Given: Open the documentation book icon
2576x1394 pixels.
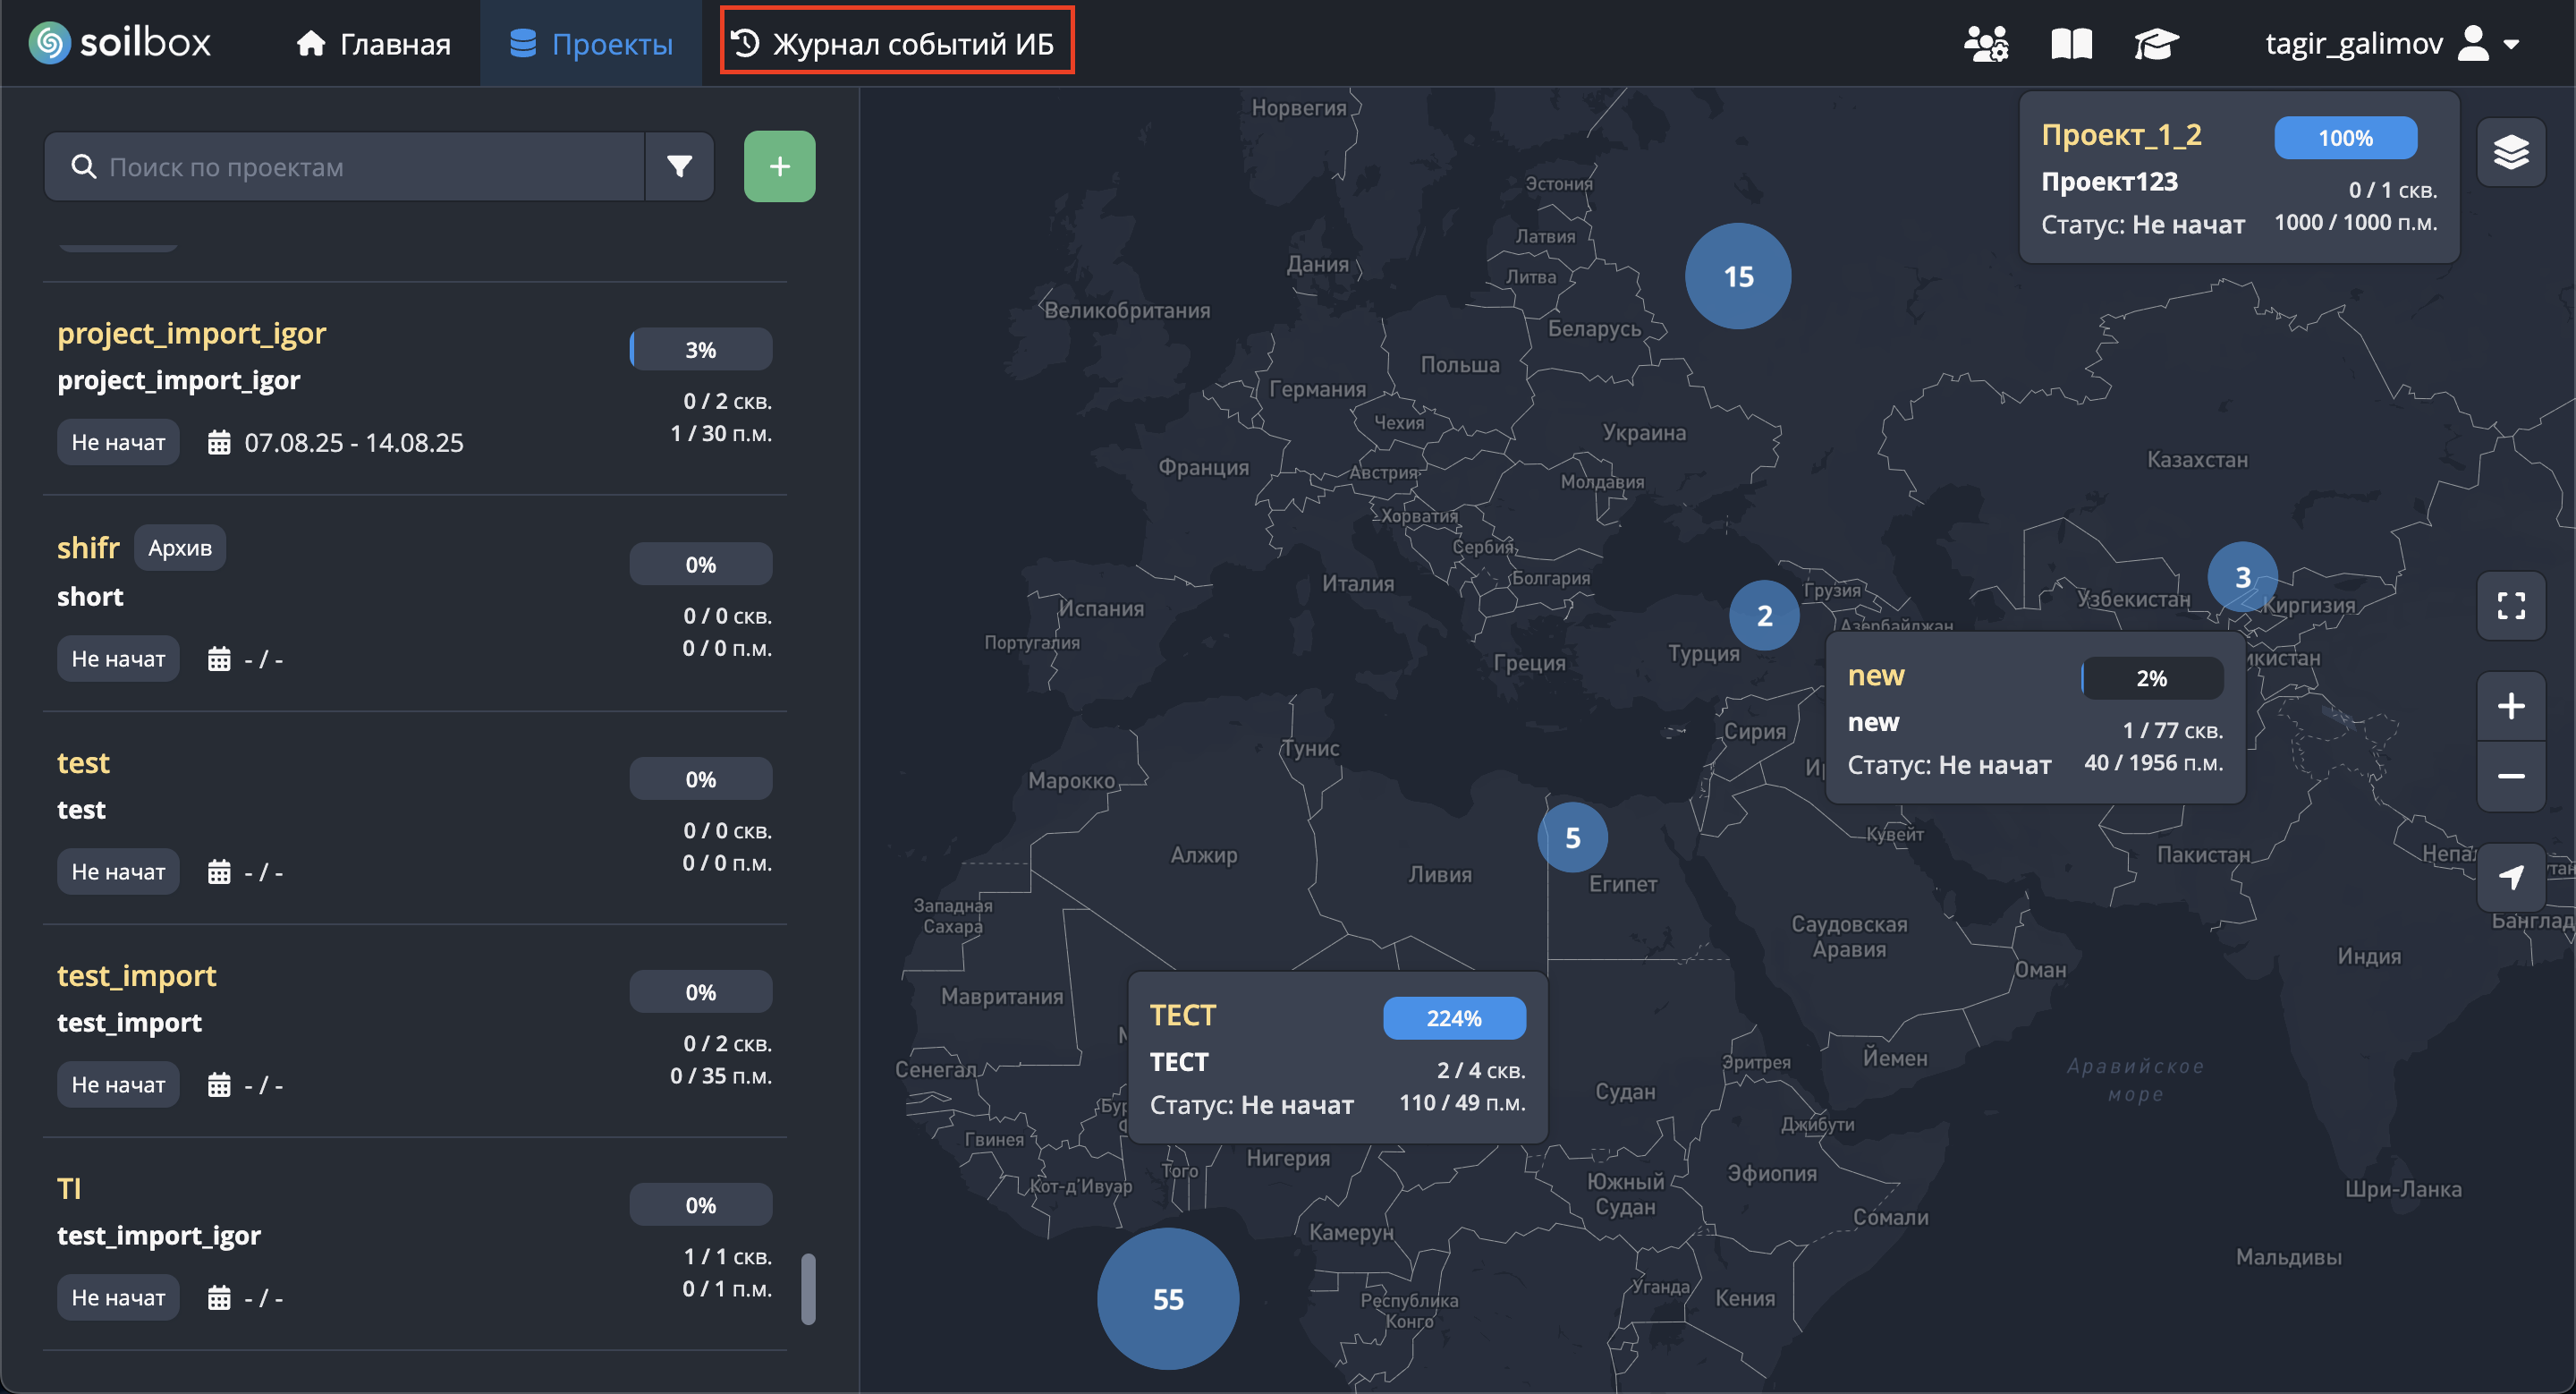Looking at the screenshot, I should click(2071, 44).
